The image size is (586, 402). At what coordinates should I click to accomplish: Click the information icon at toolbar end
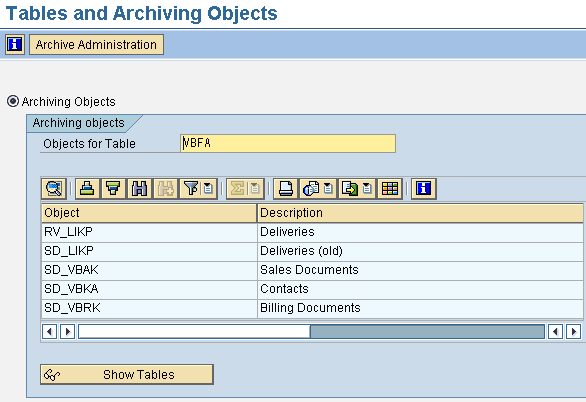(x=423, y=188)
